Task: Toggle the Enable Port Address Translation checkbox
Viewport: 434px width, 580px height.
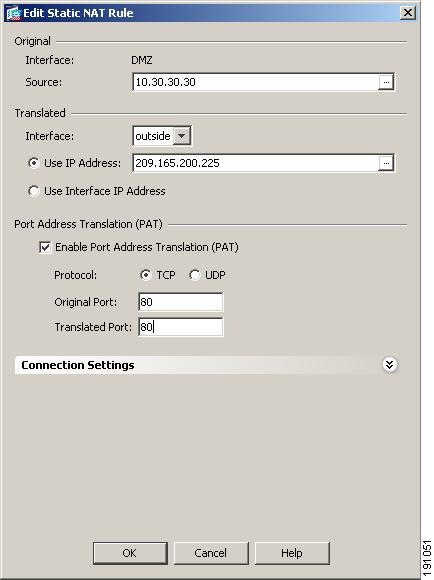Action: click(45, 247)
